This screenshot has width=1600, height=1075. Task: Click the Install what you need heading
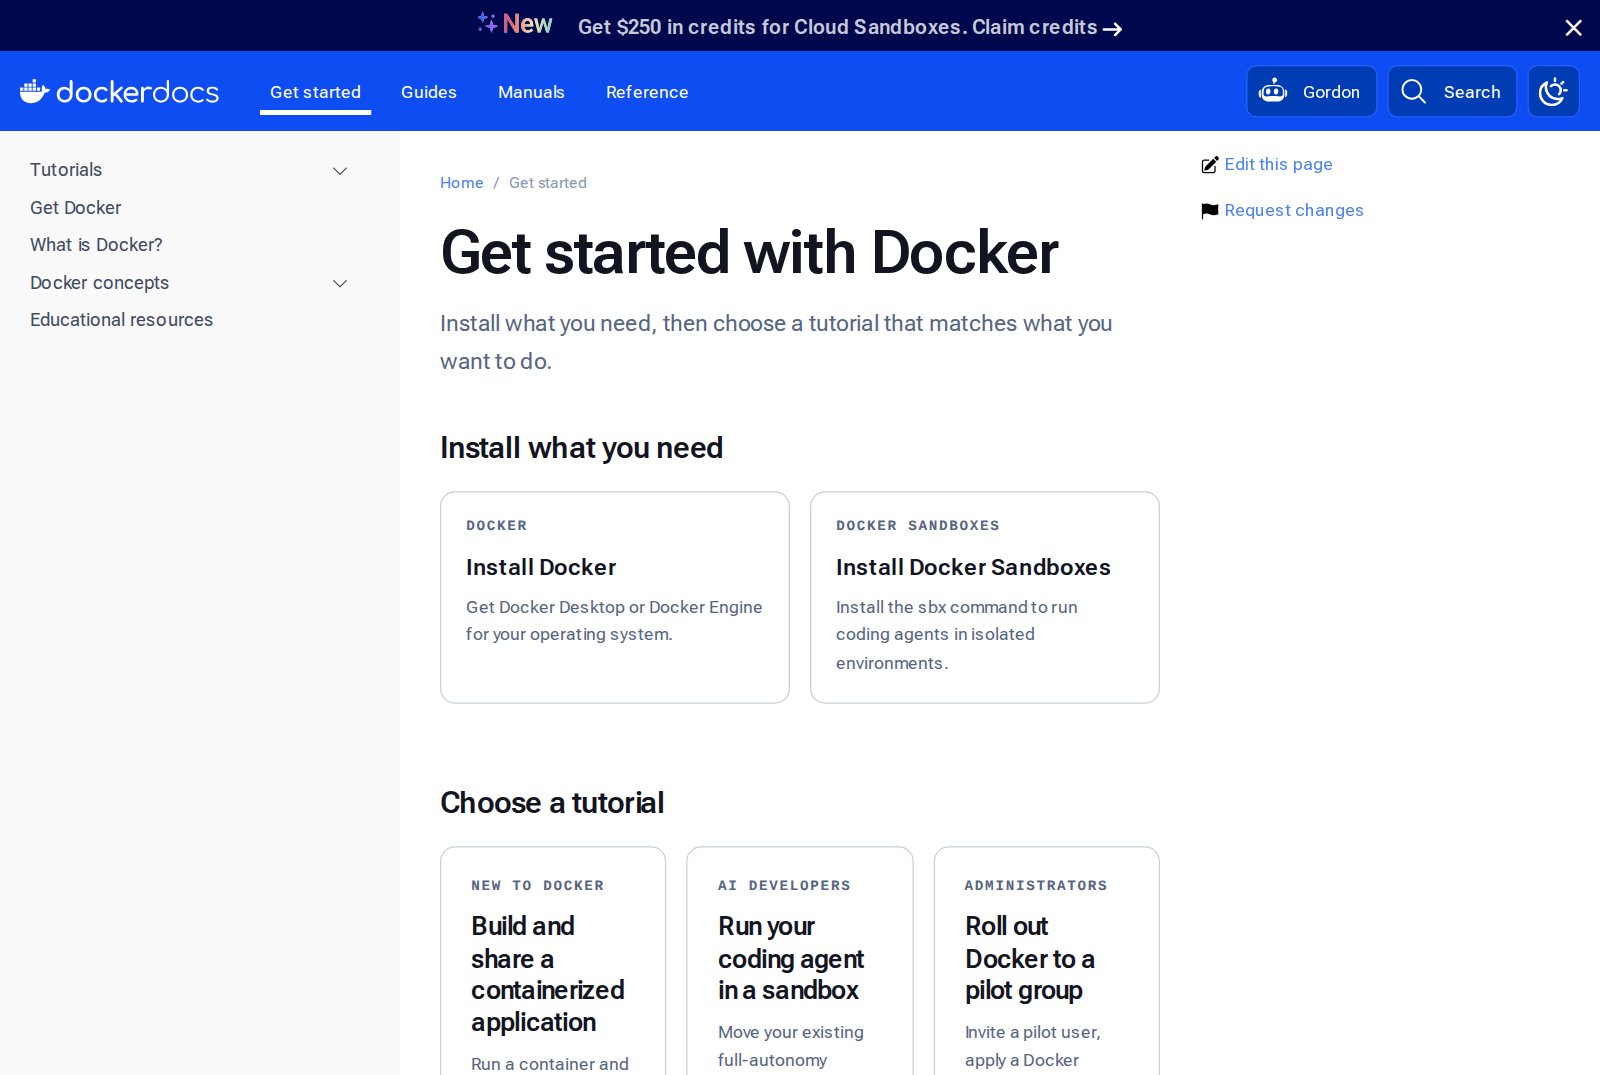point(581,448)
